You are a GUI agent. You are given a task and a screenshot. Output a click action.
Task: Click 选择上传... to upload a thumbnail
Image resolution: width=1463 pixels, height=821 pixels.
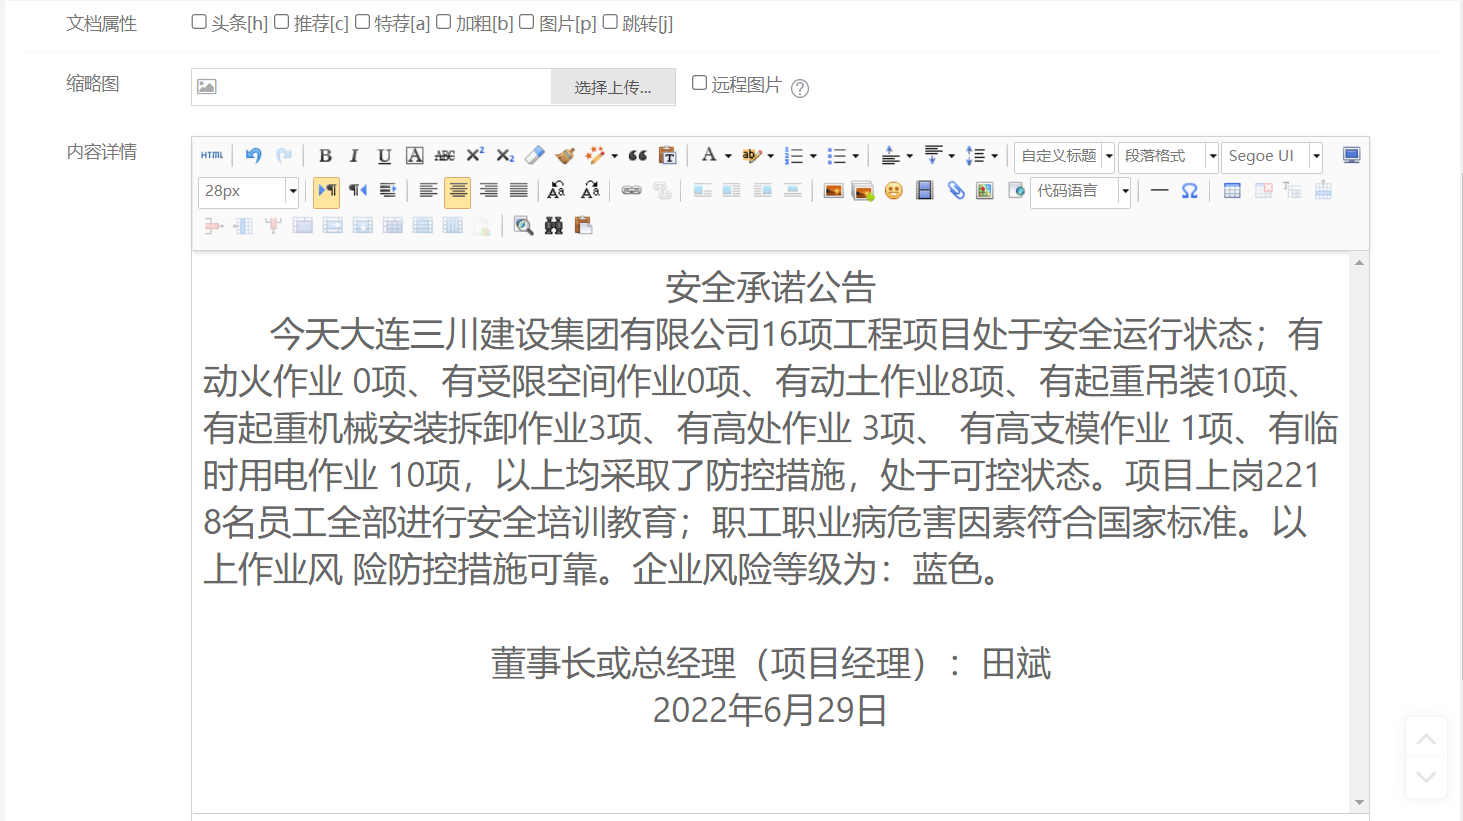click(613, 87)
